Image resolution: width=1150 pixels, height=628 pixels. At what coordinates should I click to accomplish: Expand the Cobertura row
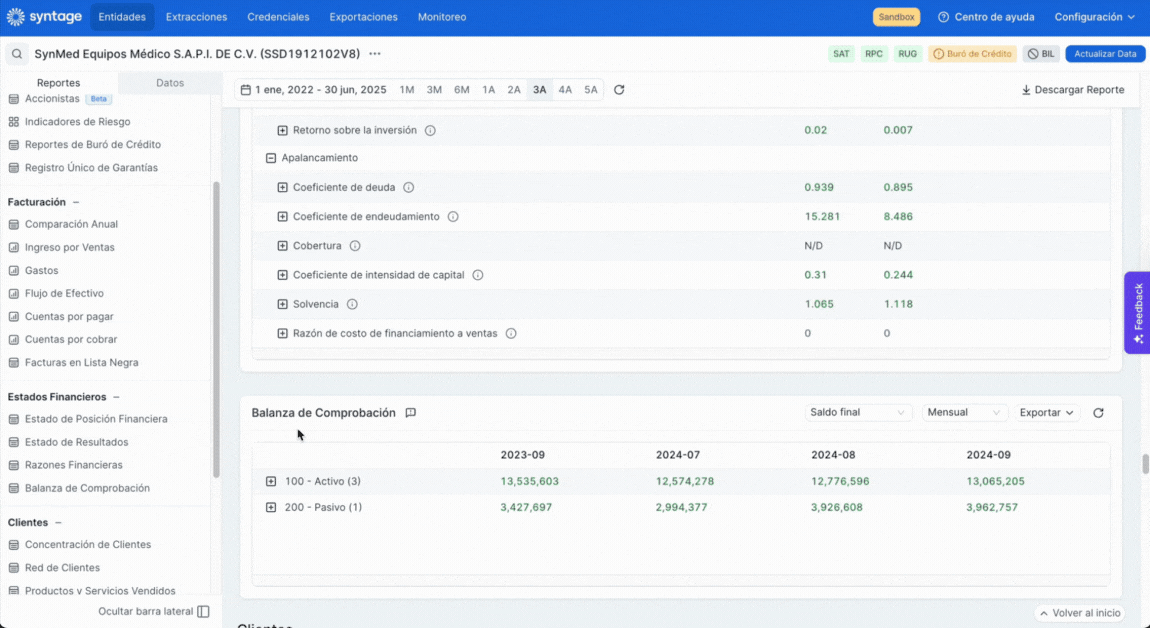point(282,246)
